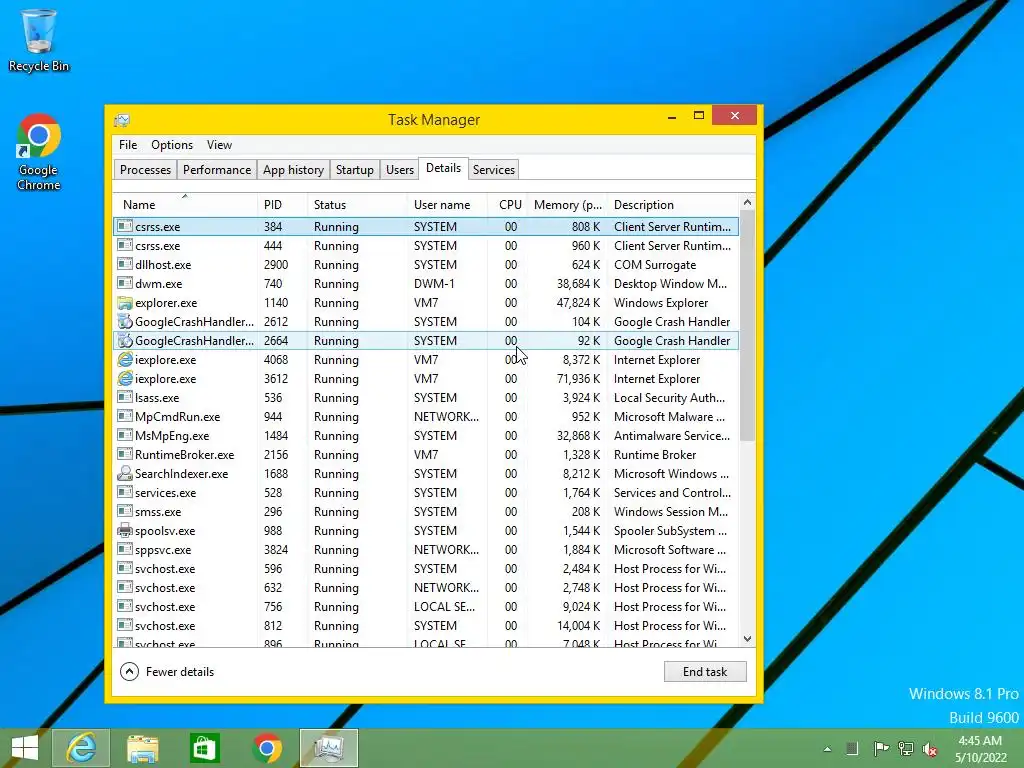Screen dimensions: 1024x768
Task: Select the Recycle Bin desktop icon
Action: (x=39, y=40)
